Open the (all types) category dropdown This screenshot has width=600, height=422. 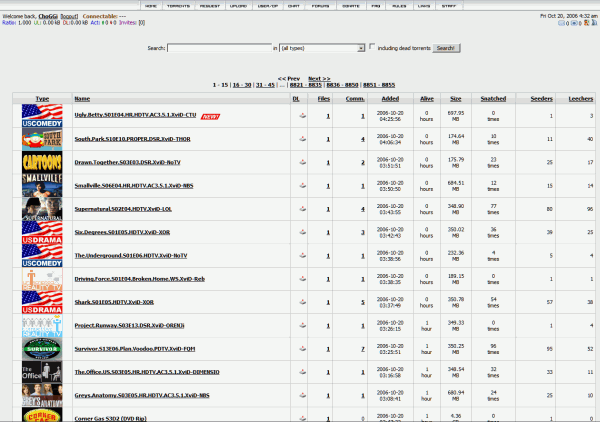(x=322, y=48)
